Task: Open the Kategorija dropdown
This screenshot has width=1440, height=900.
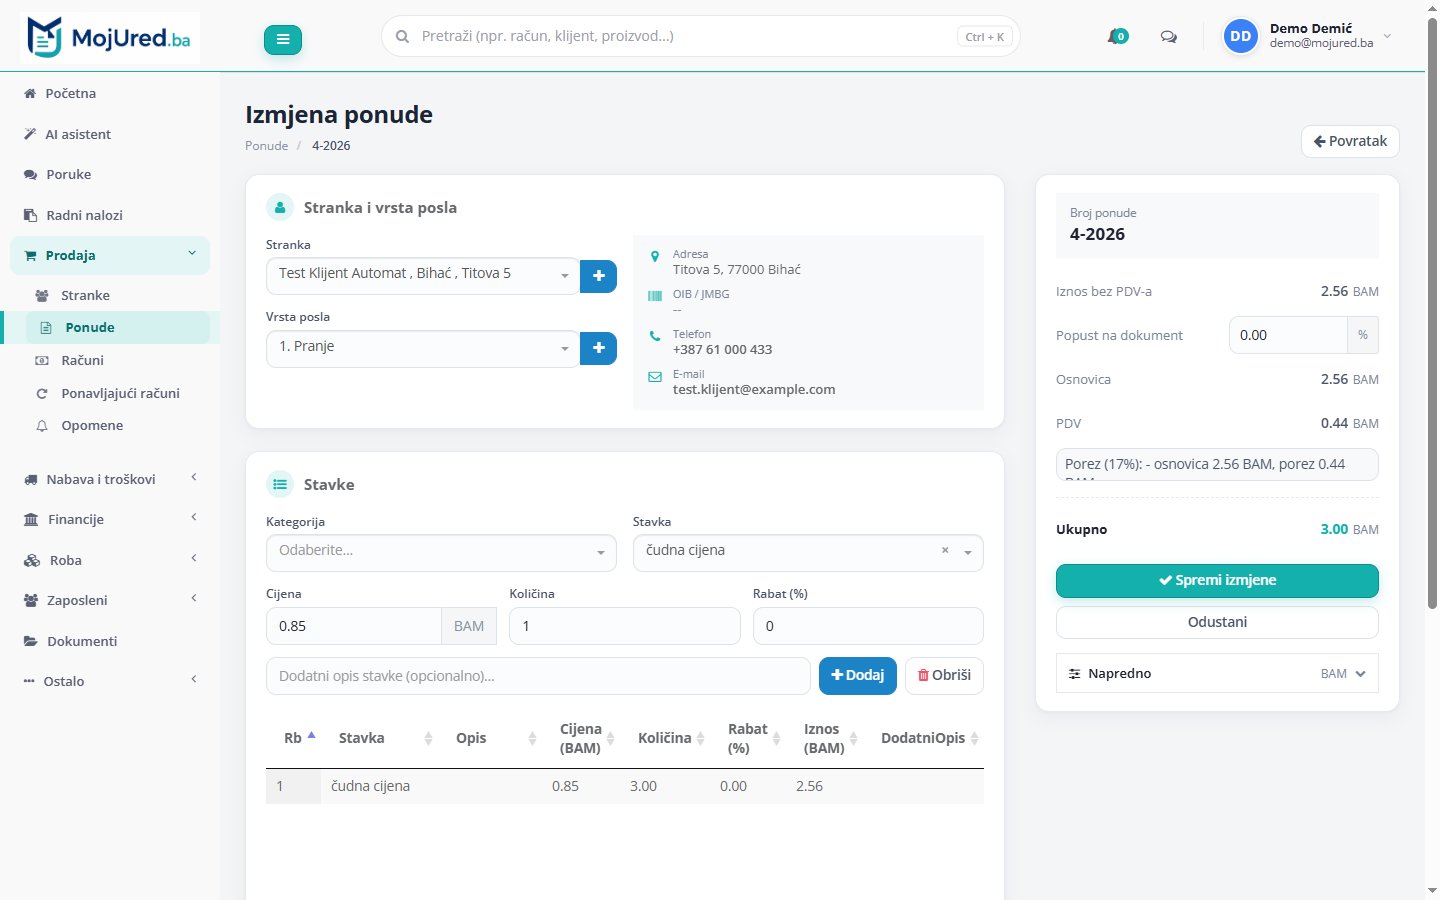Action: tap(441, 553)
